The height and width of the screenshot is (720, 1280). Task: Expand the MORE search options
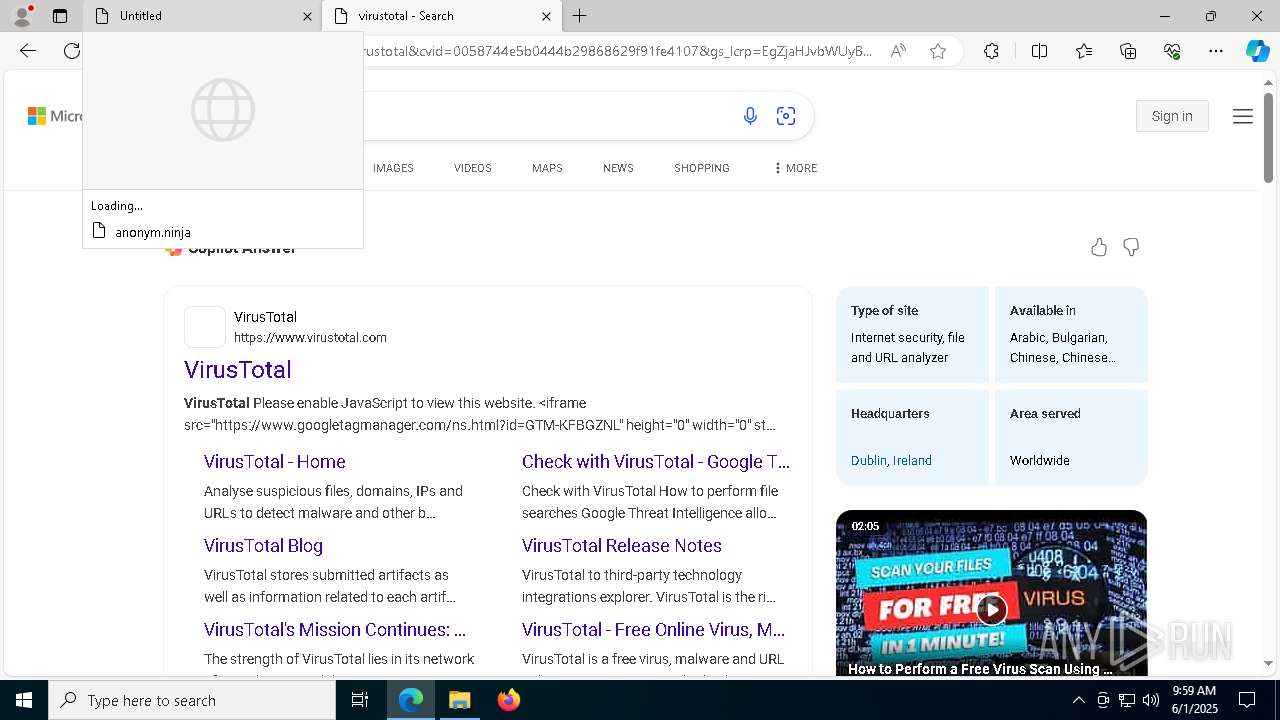796,168
